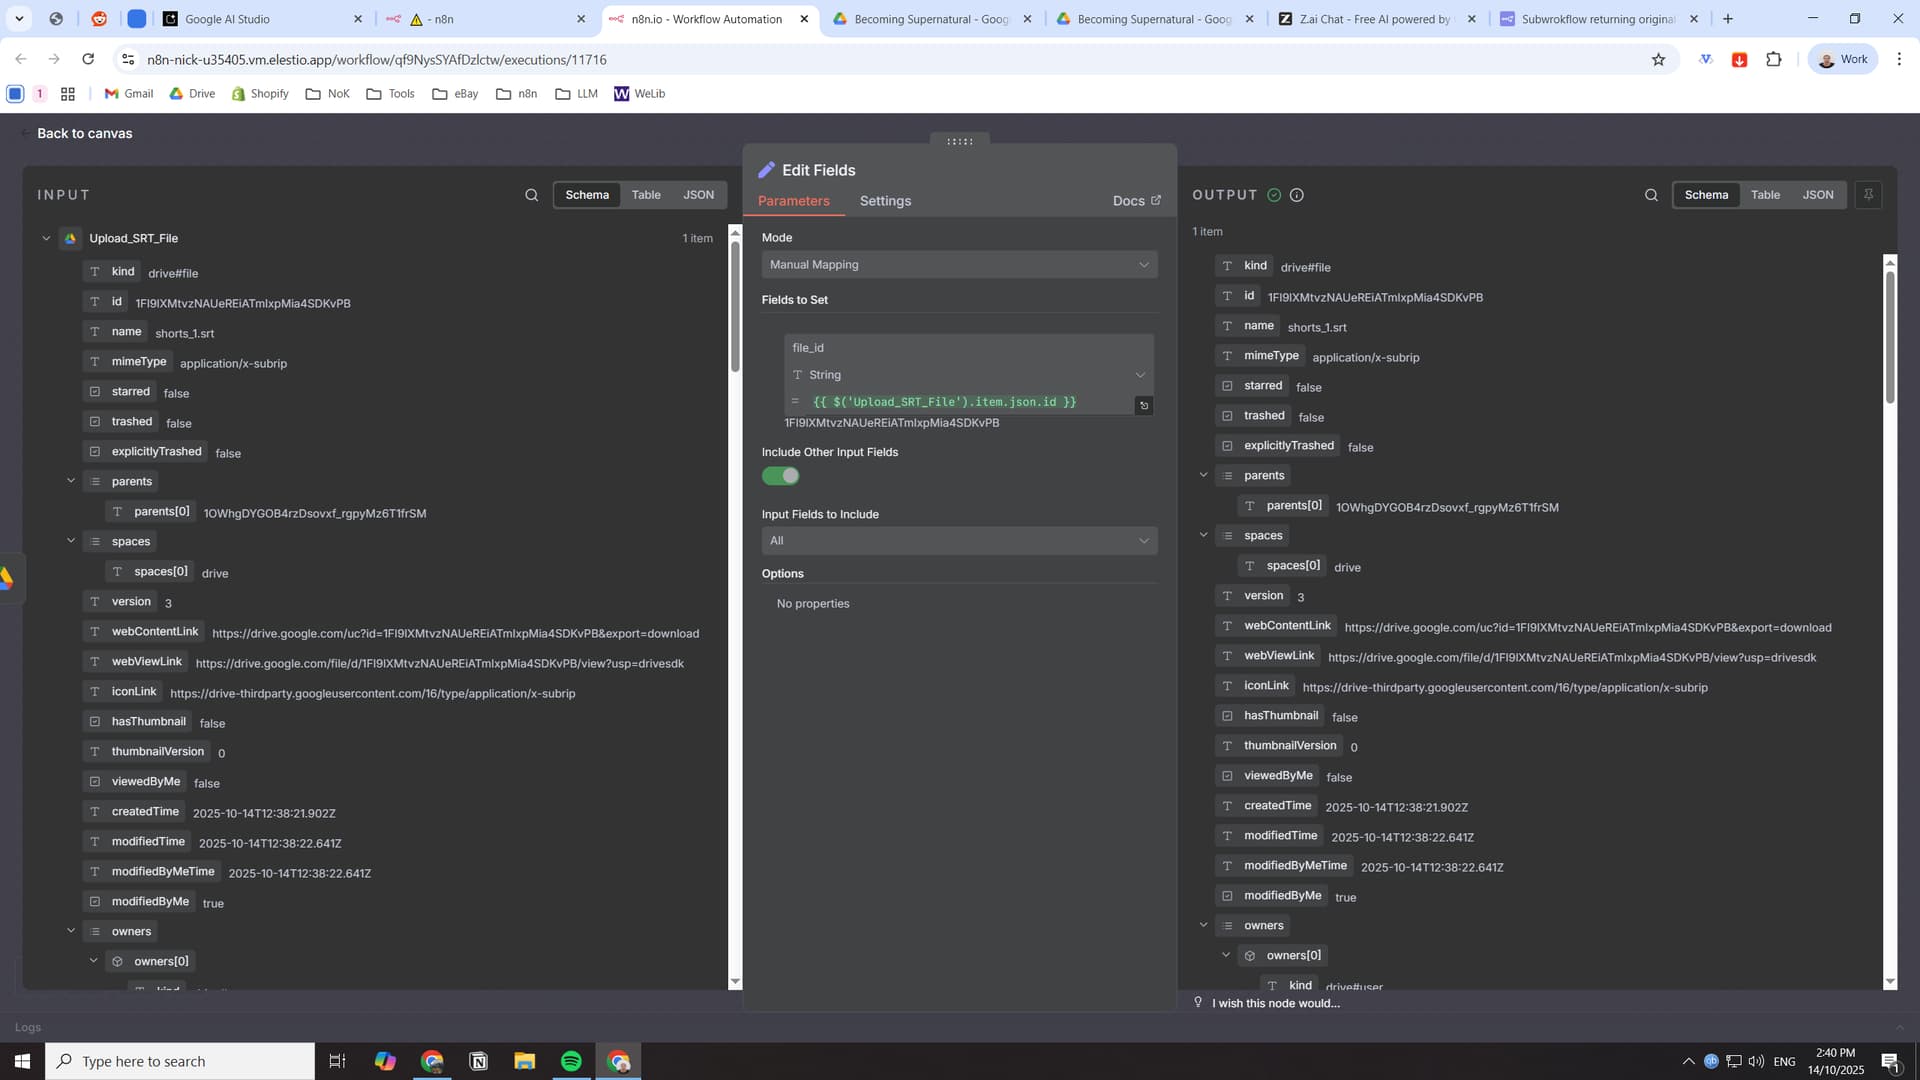Pin the output data icon
Image resolution: width=1920 pixels, height=1080 pixels.
click(x=1868, y=195)
